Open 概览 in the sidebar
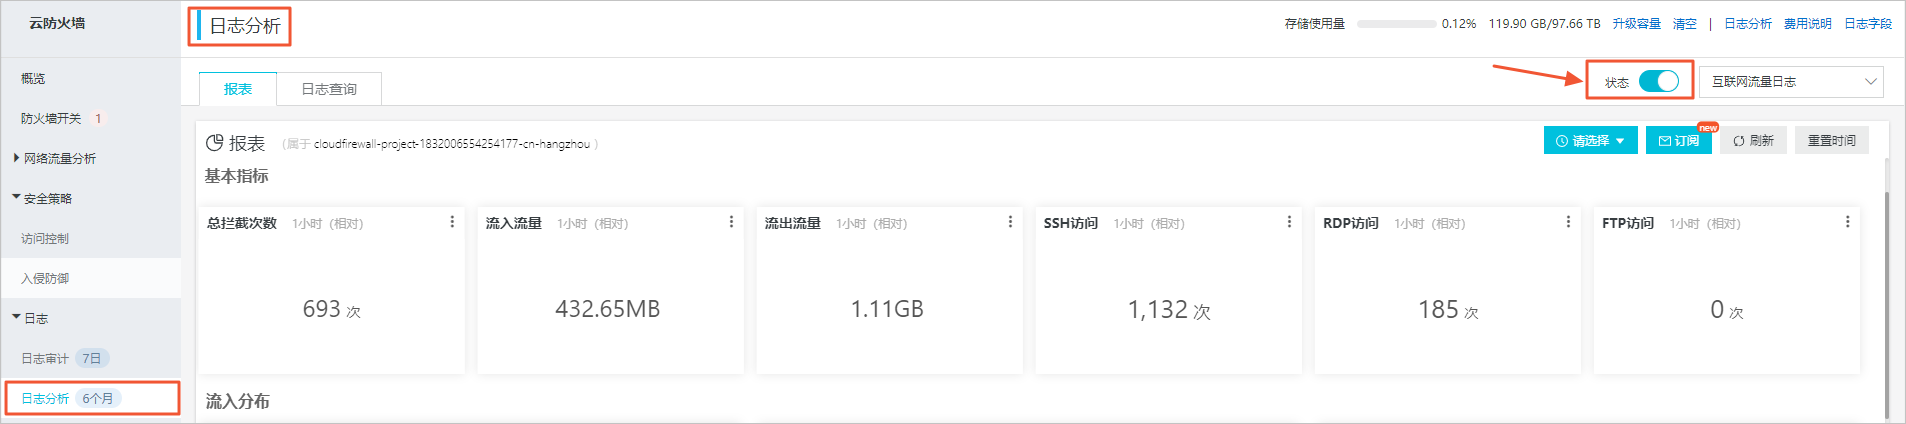1906x424 pixels. [x=33, y=78]
